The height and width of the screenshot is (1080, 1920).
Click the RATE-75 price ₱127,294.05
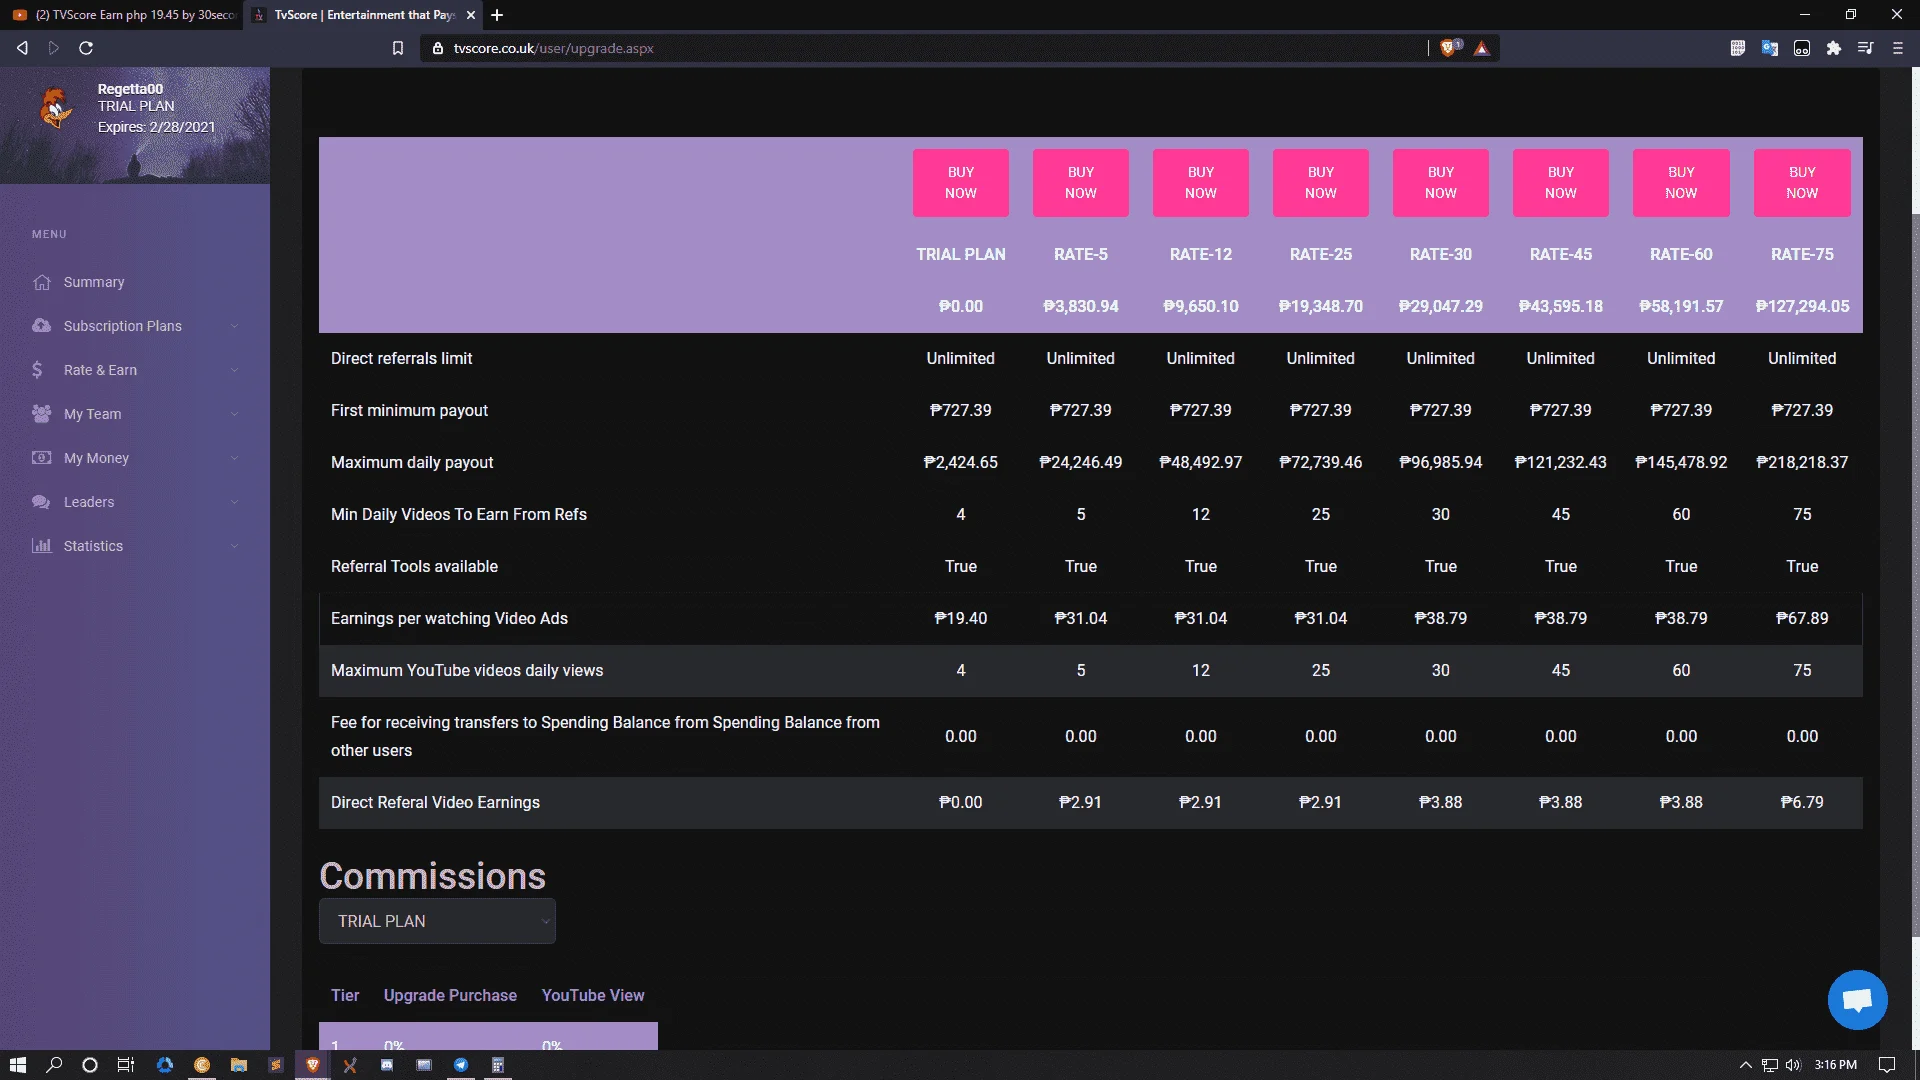[1802, 306]
